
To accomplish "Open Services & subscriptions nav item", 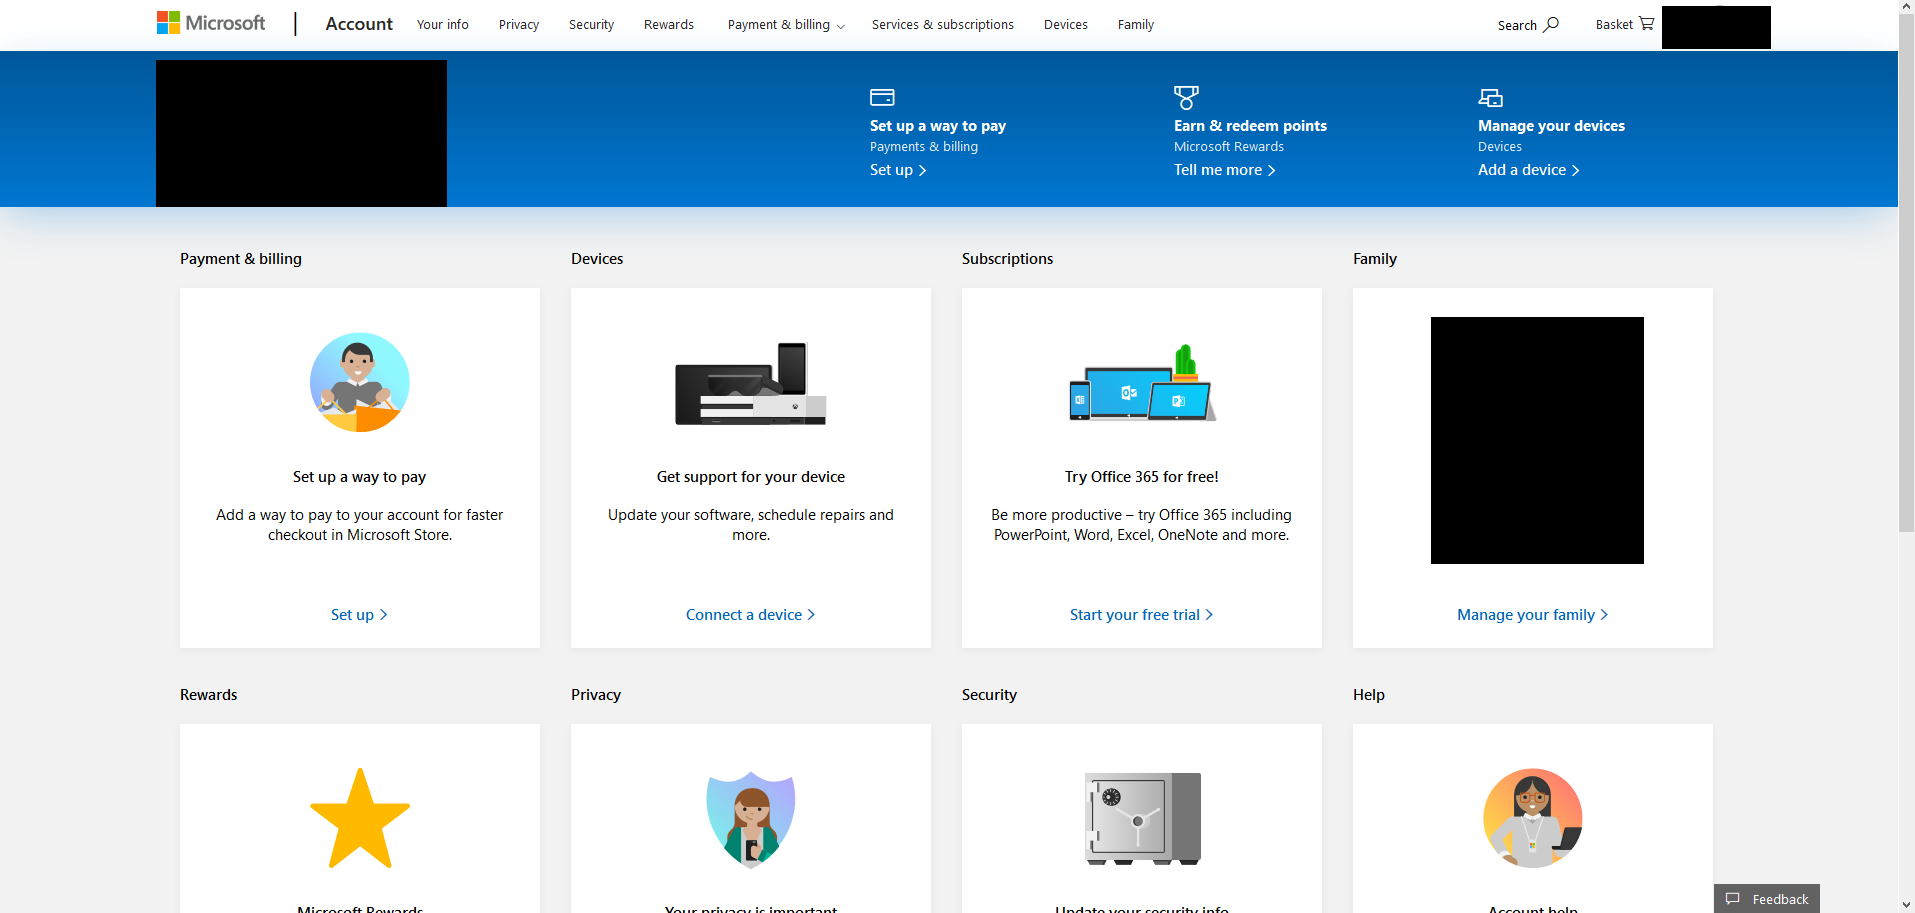I will click(x=943, y=25).
